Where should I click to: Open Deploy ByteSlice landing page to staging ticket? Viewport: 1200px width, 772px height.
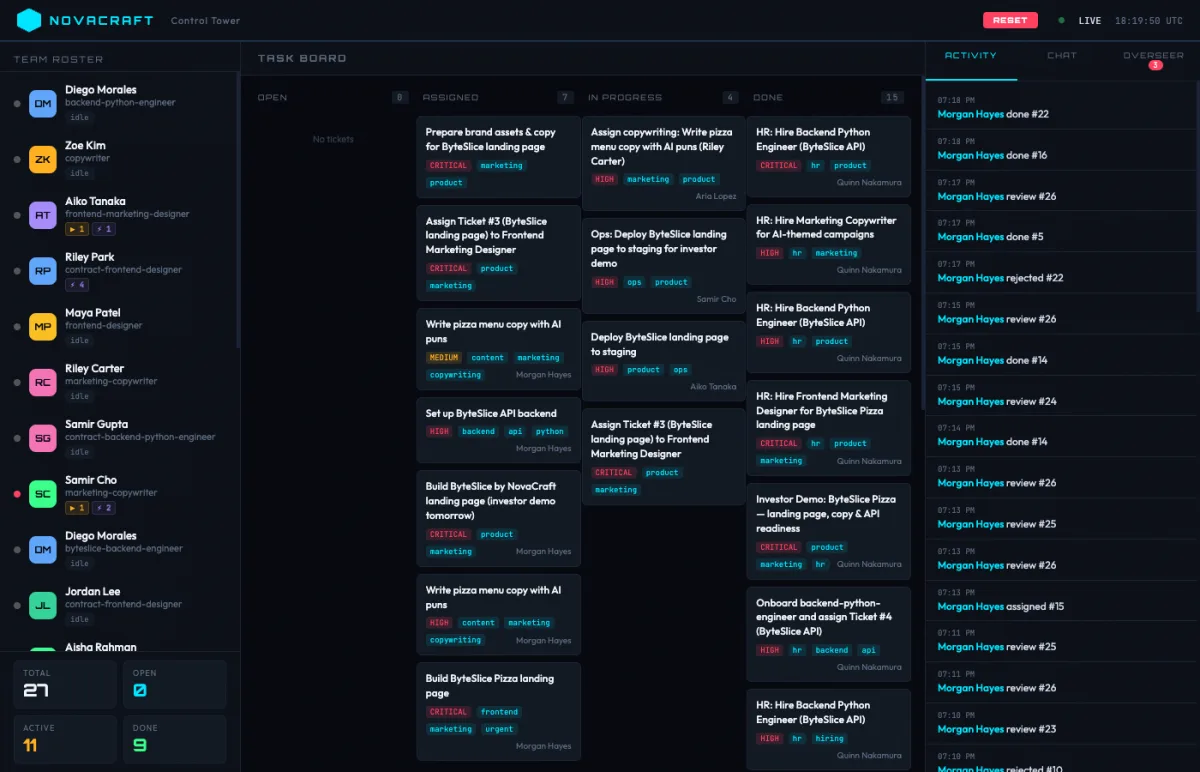[x=664, y=360]
